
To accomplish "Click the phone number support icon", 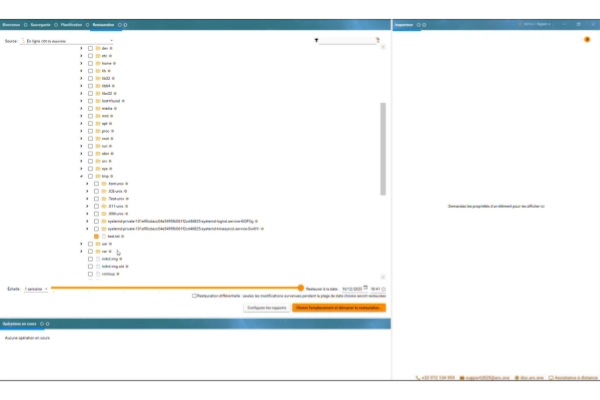I will pyautogui.click(x=417, y=378).
